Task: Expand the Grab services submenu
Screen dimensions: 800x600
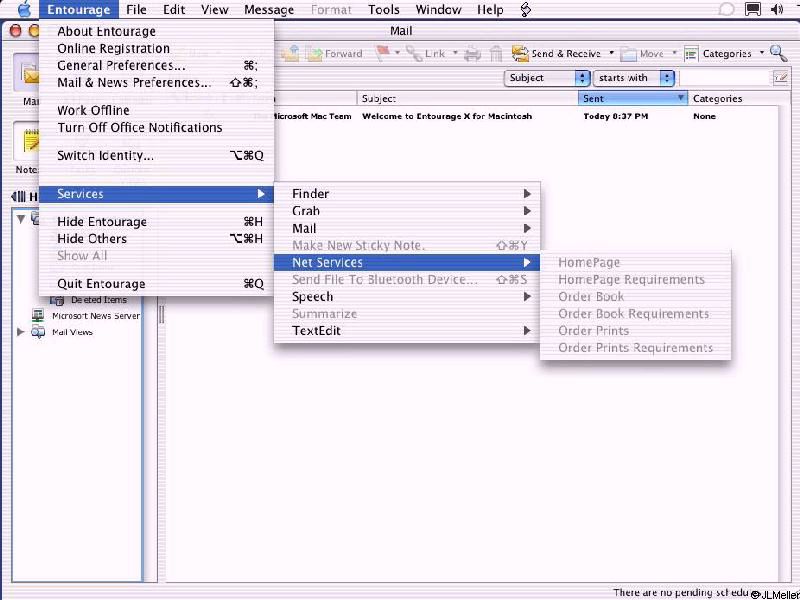Action: pyautogui.click(x=407, y=211)
